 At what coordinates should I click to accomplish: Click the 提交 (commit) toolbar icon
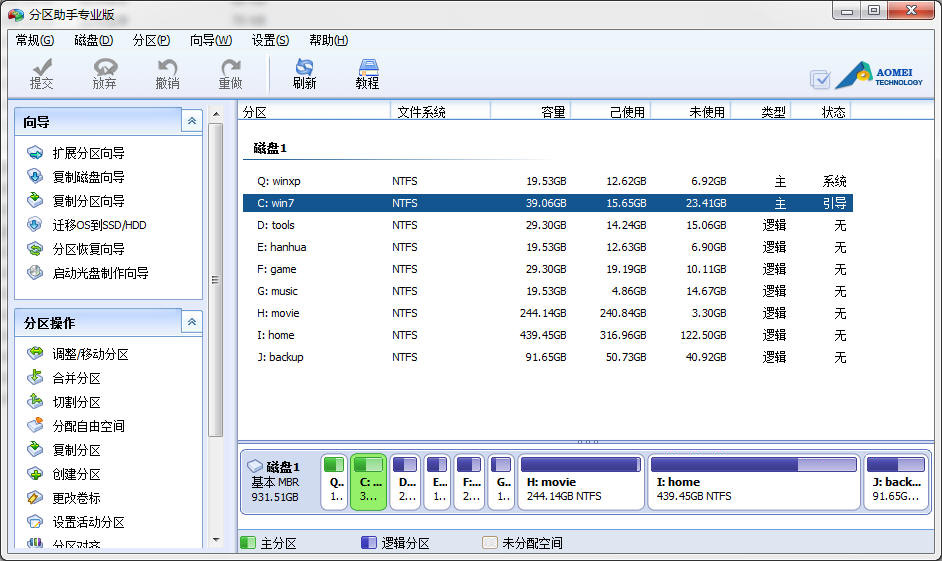[42, 73]
